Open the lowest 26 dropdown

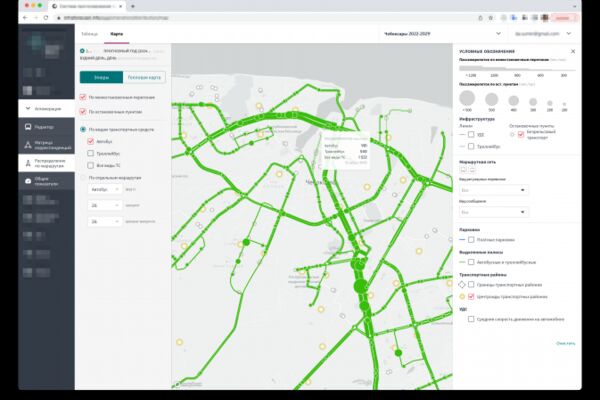(105, 222)
